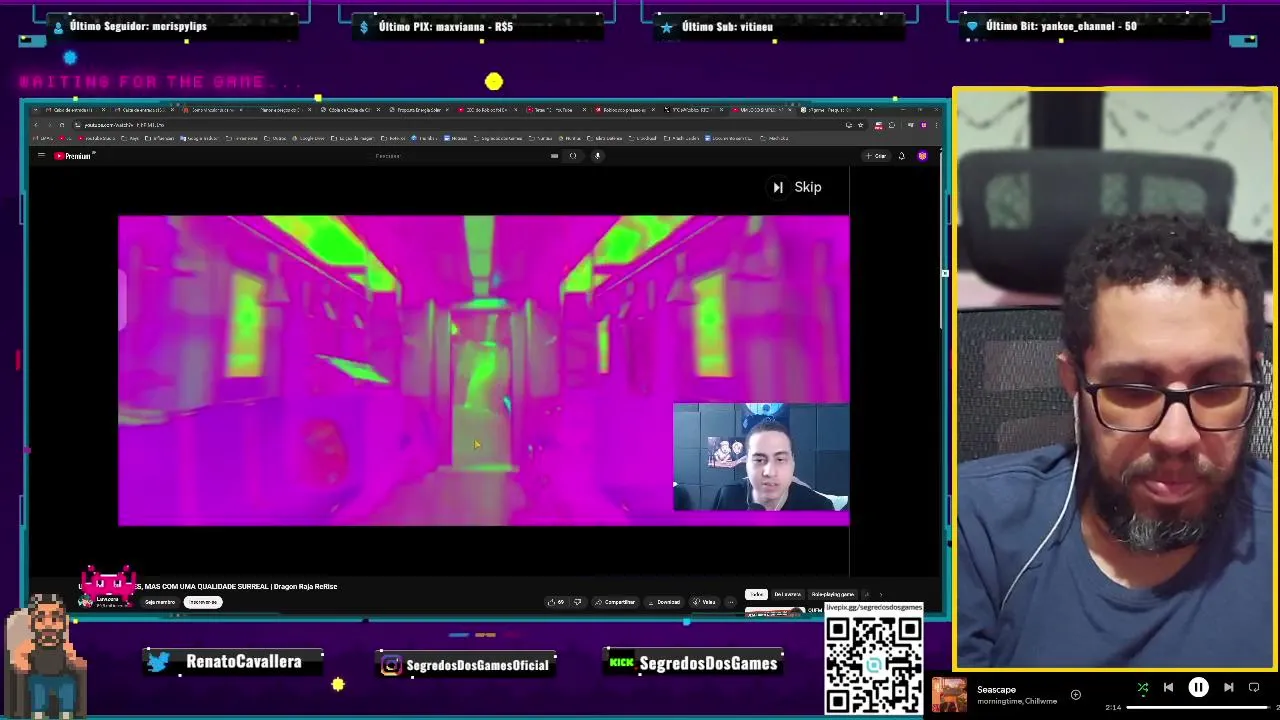The image size is (1280, 720).
Task: Open the YouTube account avatar
Action: pyautogui.click(x=923, y=156)
